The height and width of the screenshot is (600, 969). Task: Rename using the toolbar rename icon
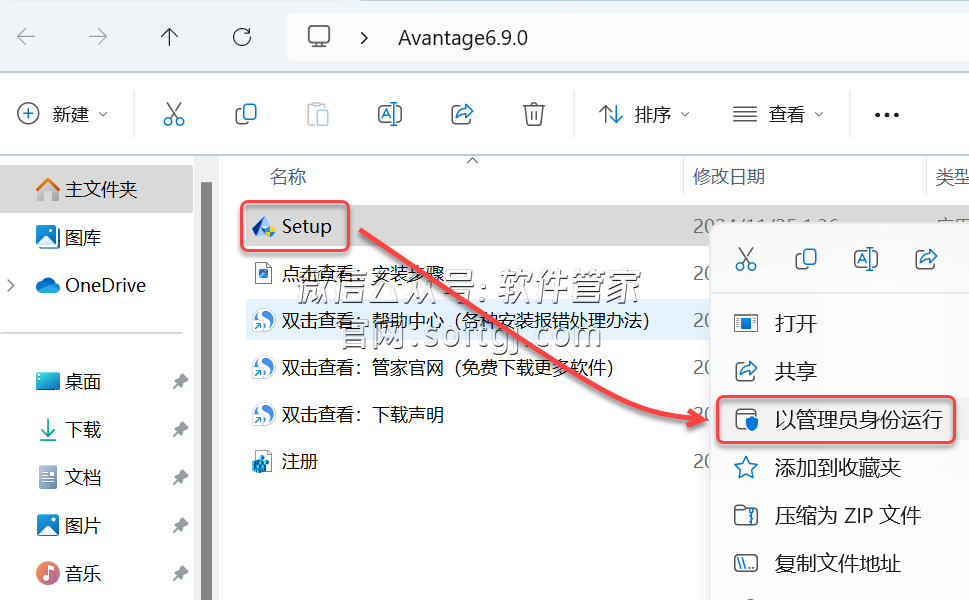coord(390,114)
